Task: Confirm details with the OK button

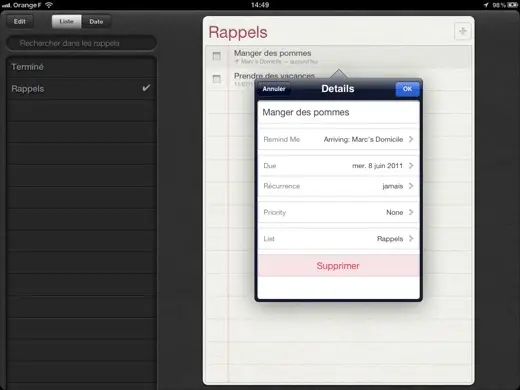Action: pos(407,89)
